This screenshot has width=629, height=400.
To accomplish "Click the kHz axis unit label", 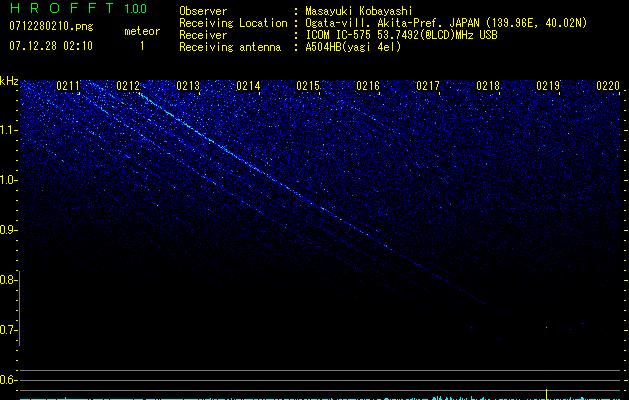I will pos(9,81).
